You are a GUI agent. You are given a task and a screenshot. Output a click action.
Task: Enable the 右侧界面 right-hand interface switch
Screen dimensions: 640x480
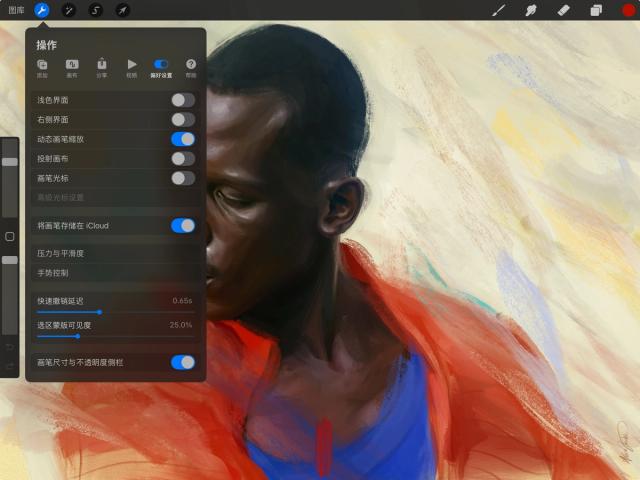tap(183, 120)
